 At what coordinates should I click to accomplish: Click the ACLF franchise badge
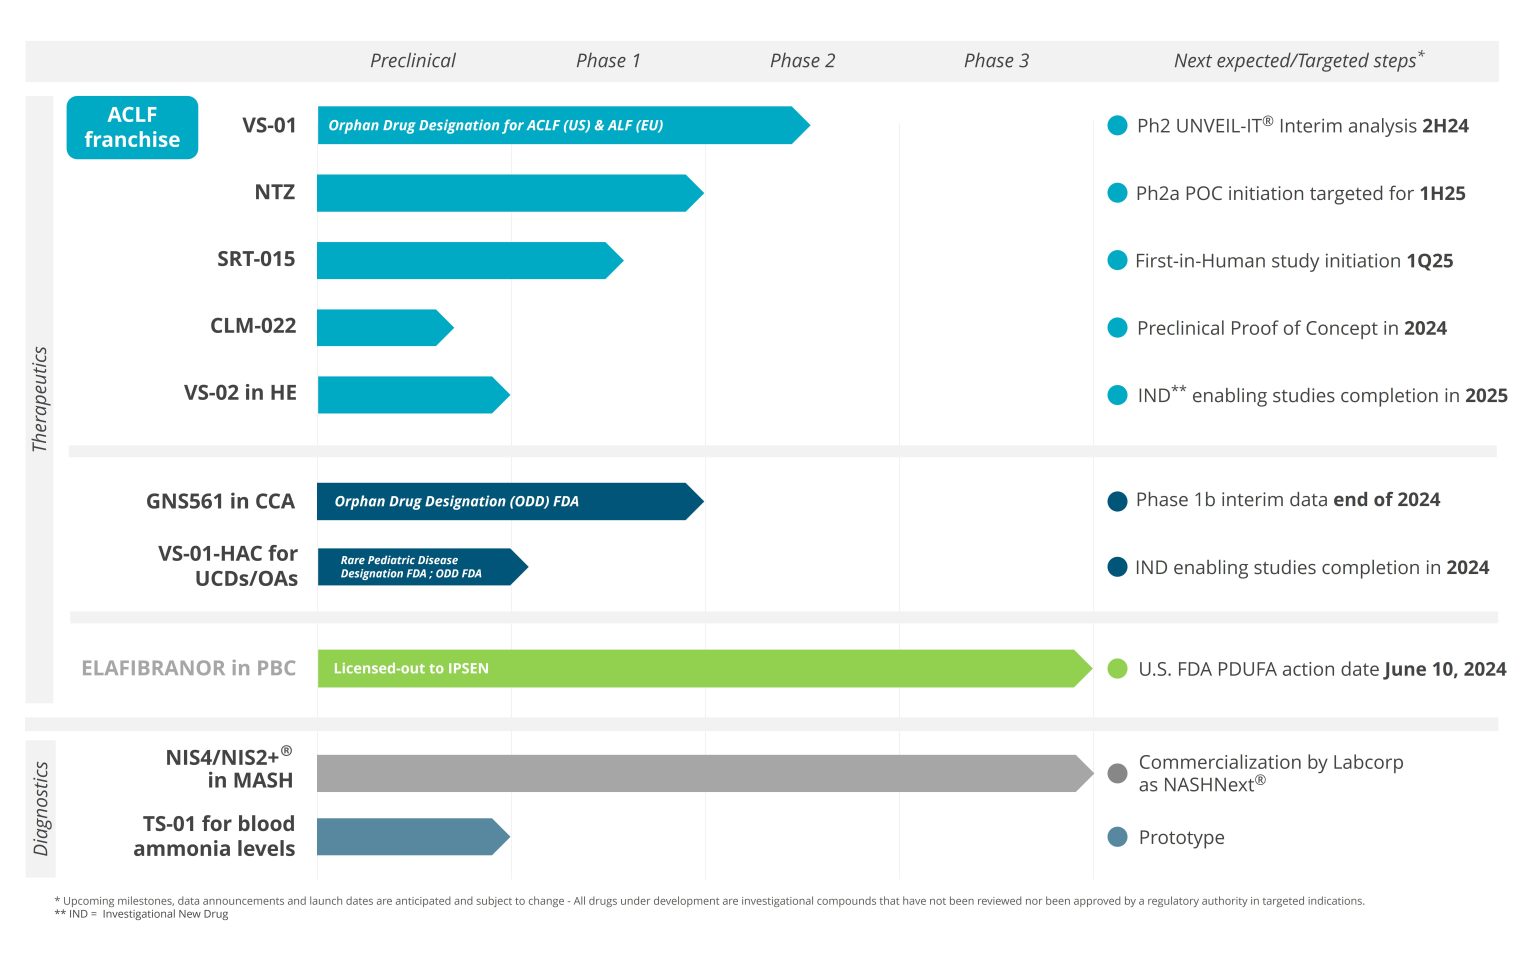[132, 127]
